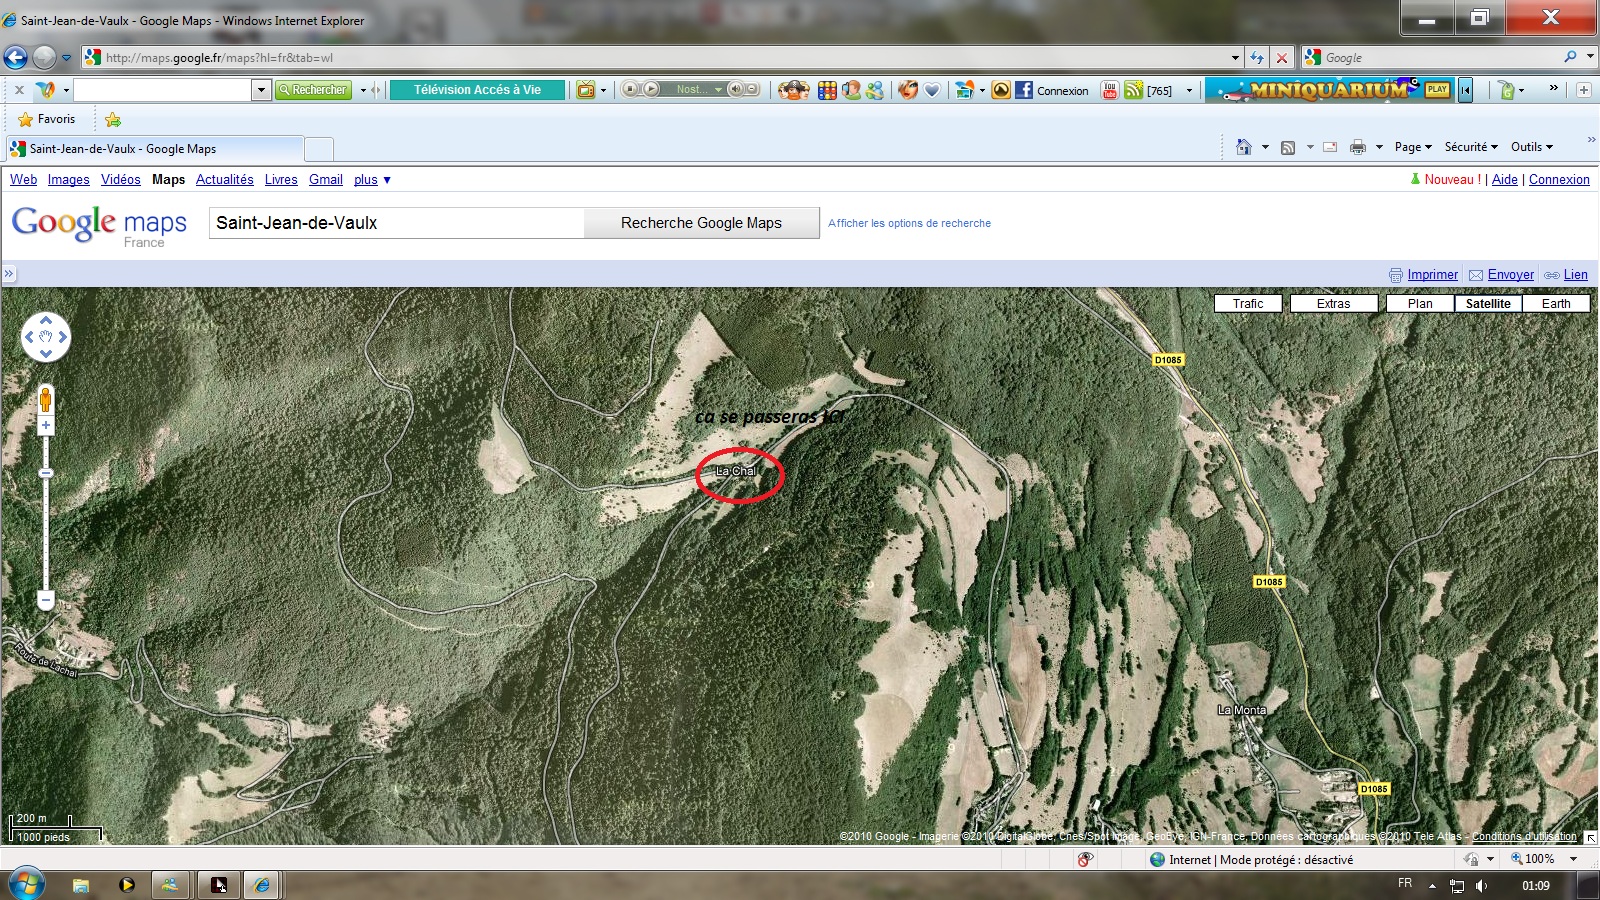The width and height of the screenshot is (1600, 900).
Task: Click the map zoom slider handle
Action: [x=45, y=473]
